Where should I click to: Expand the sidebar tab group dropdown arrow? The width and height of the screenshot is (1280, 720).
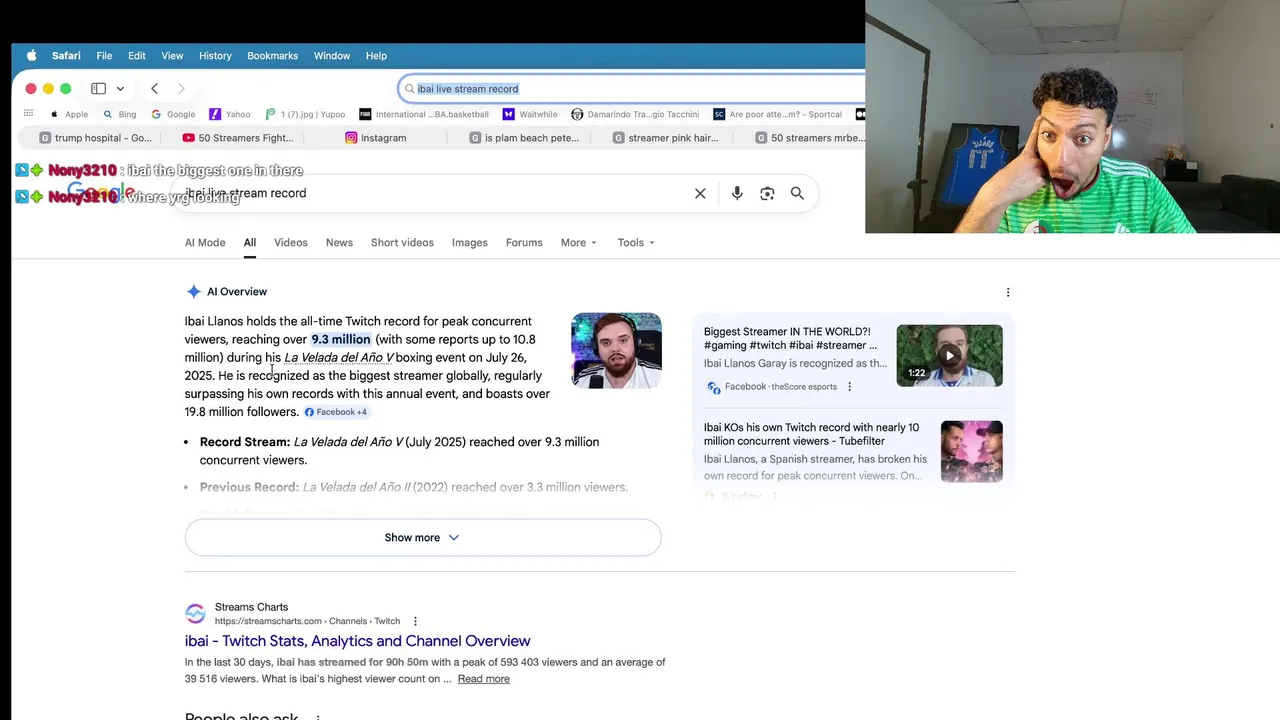click(x=120, y=89)
